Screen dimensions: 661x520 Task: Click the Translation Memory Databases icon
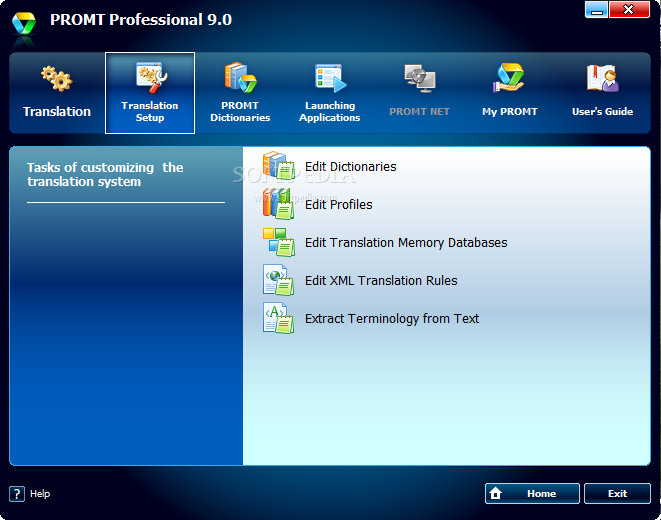pos(278,242)
